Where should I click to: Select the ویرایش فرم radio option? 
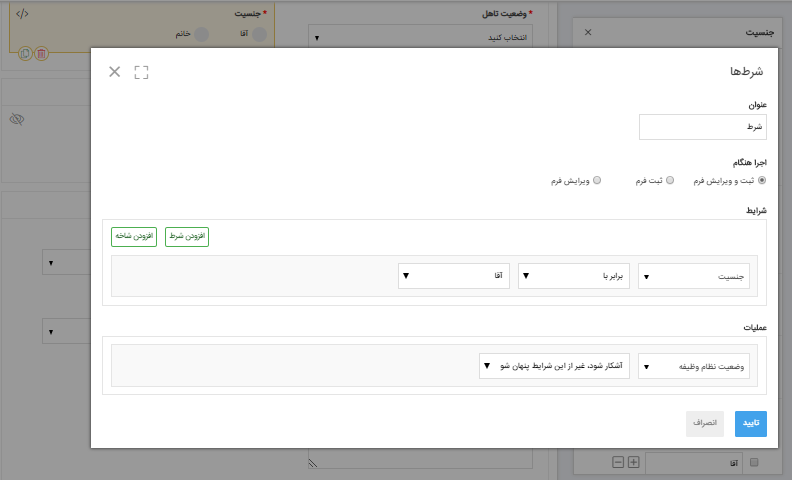tap(597, 181)
